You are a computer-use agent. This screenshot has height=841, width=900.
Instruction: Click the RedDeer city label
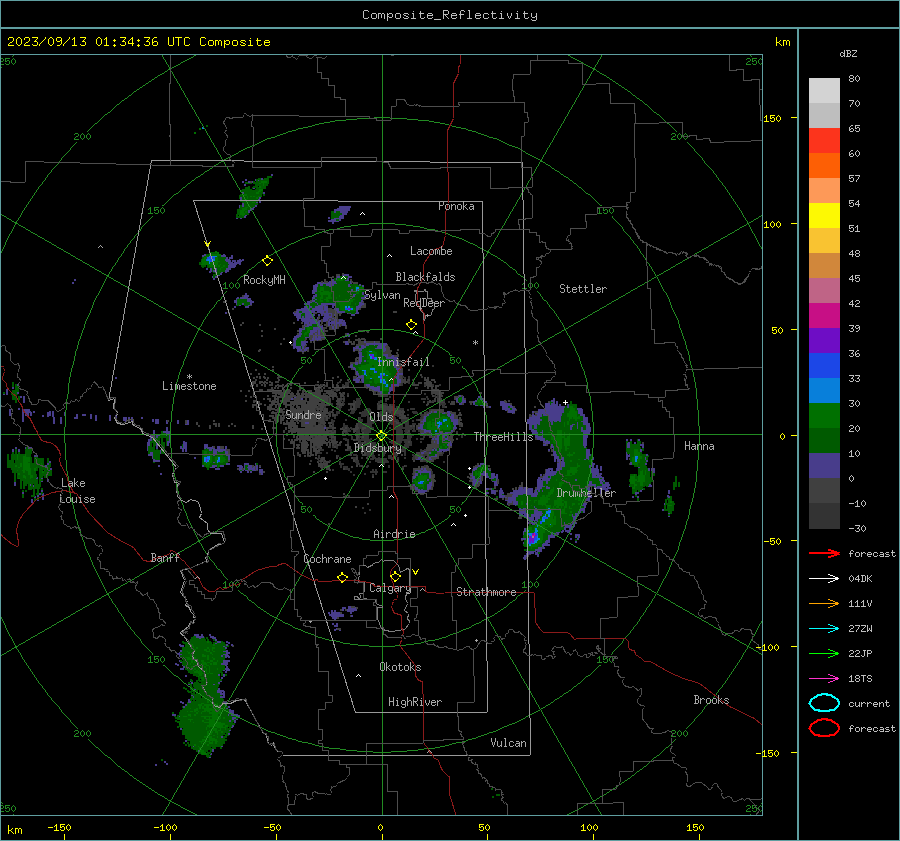pos(424,303)
